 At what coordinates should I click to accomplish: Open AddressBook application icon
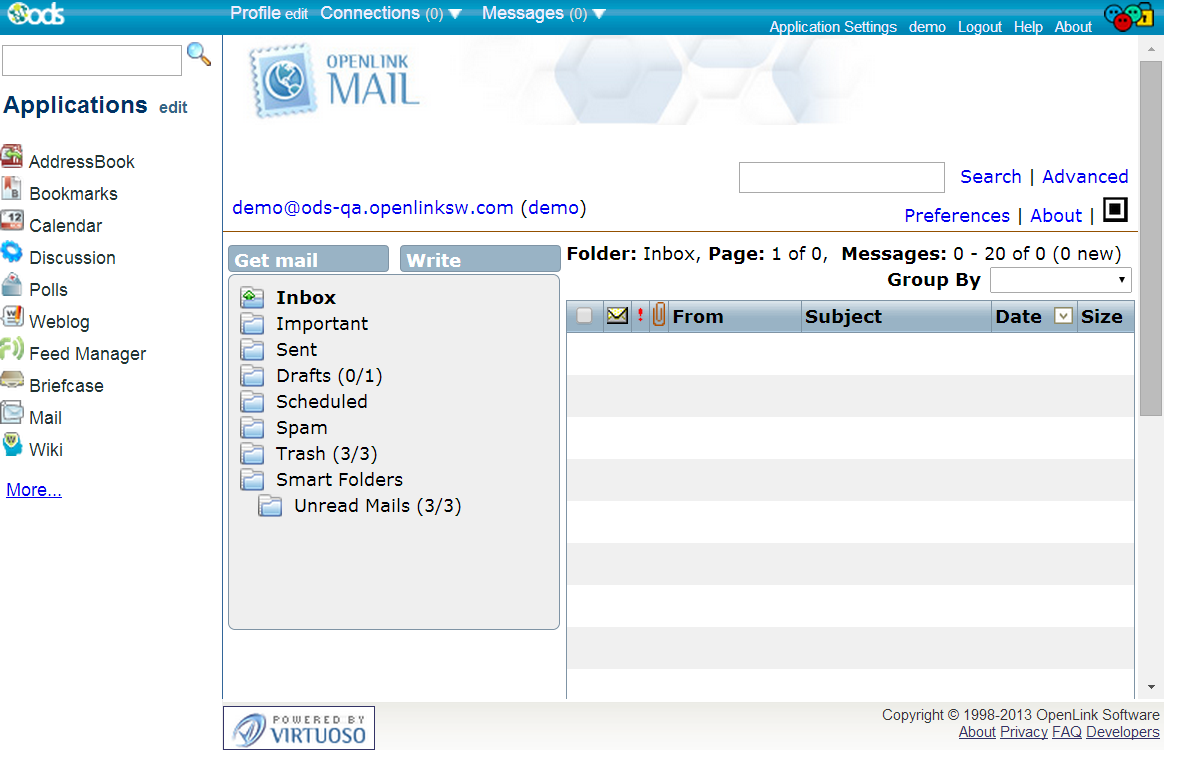12,157
